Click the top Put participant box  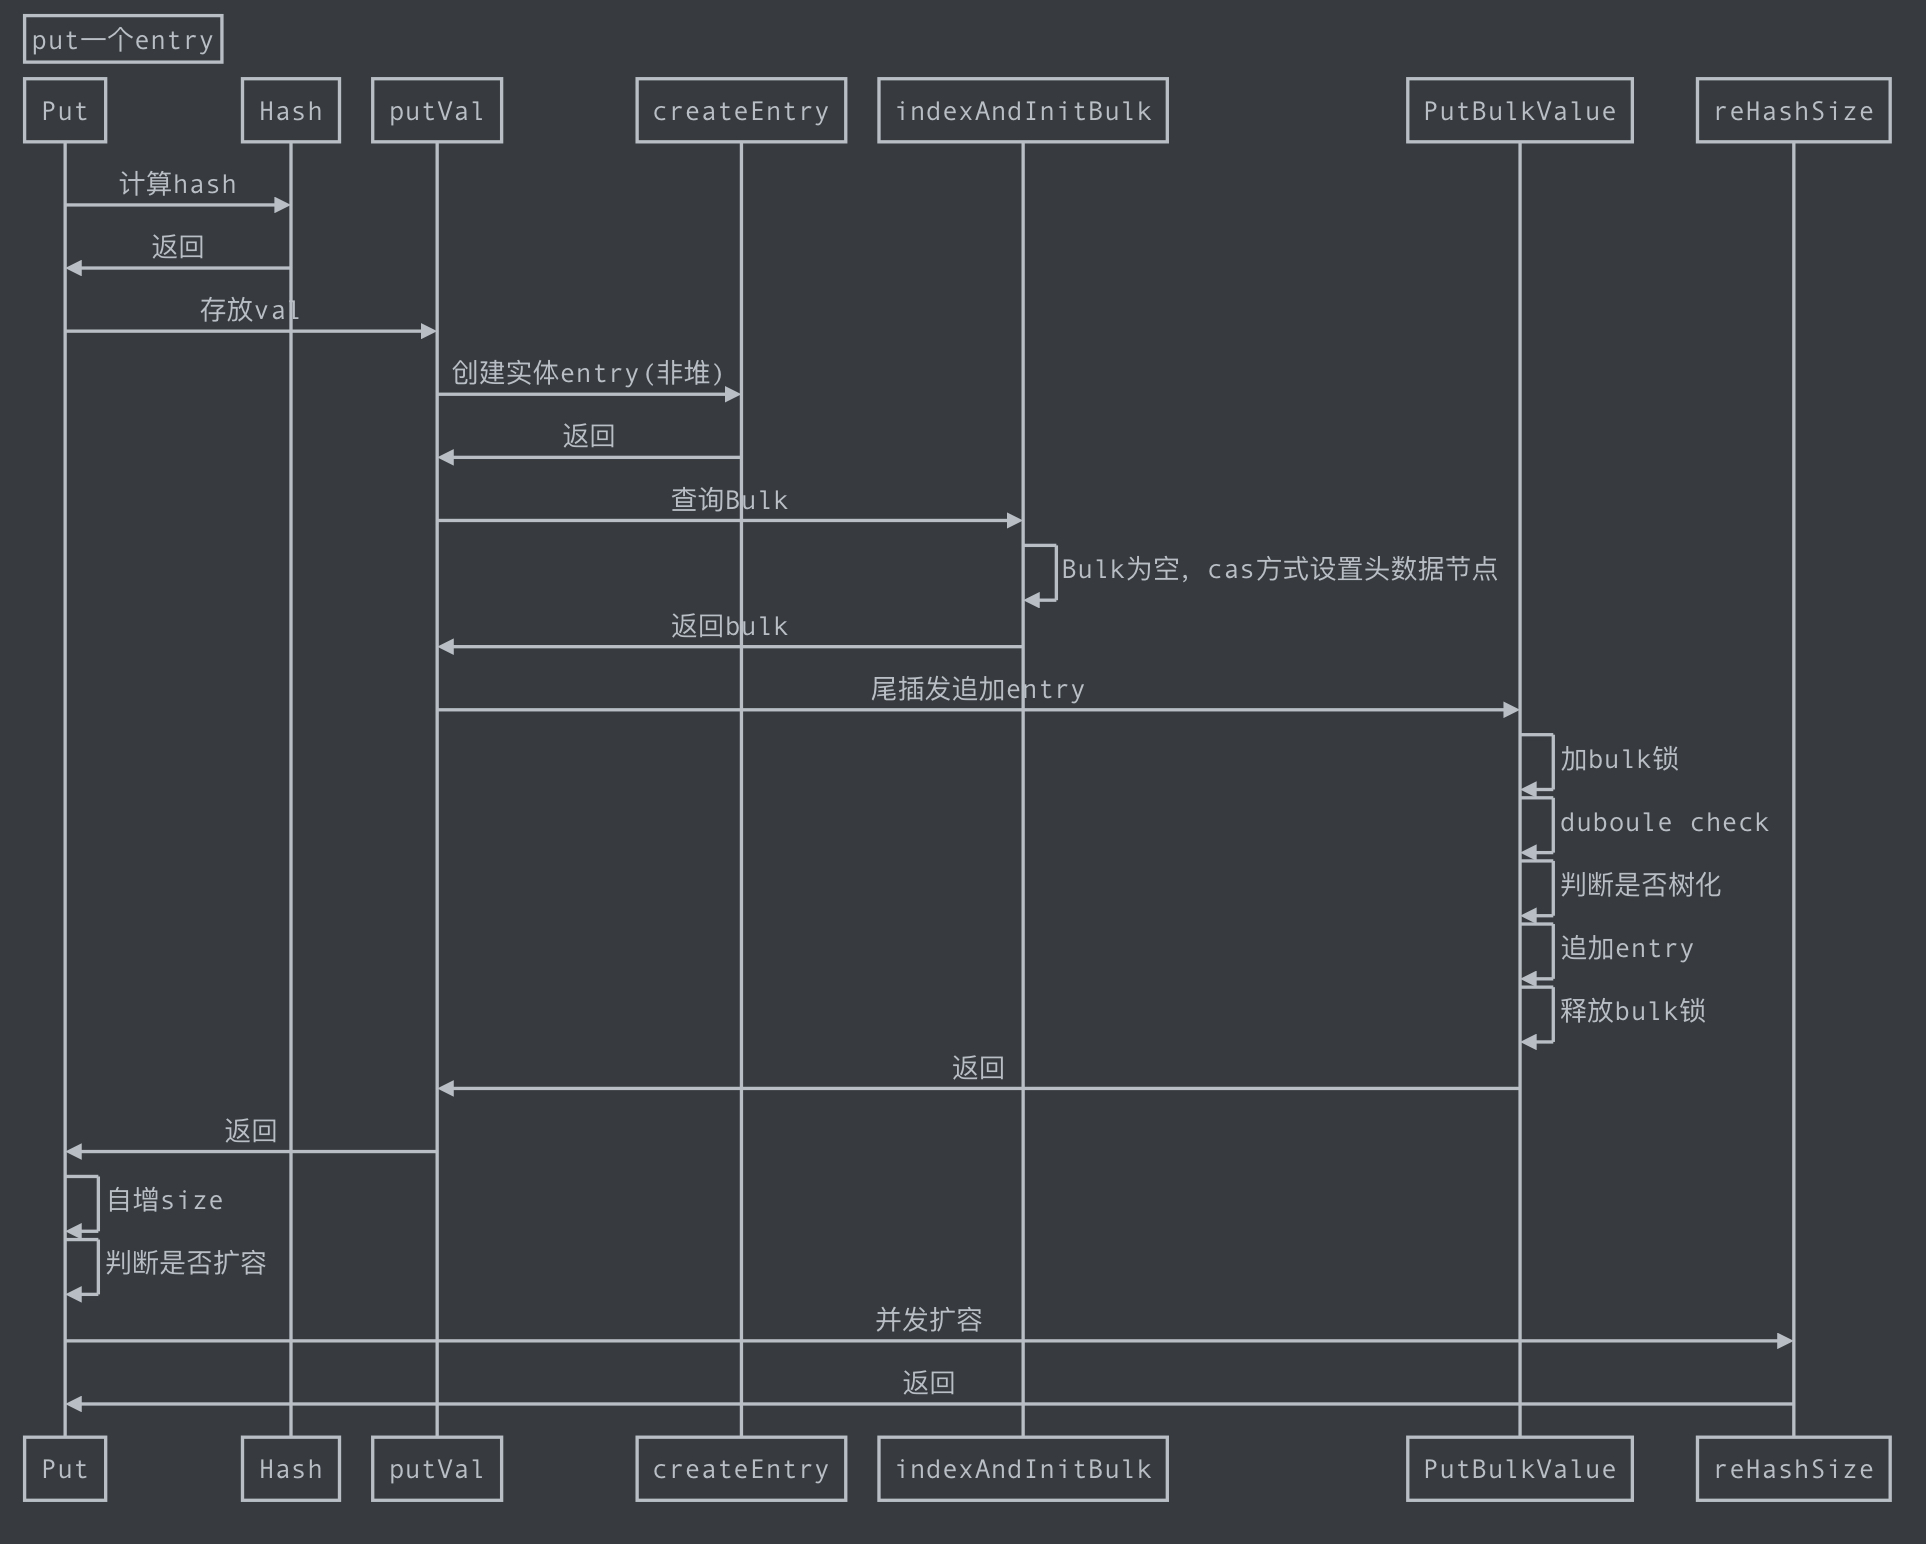(x=65, y=111)
